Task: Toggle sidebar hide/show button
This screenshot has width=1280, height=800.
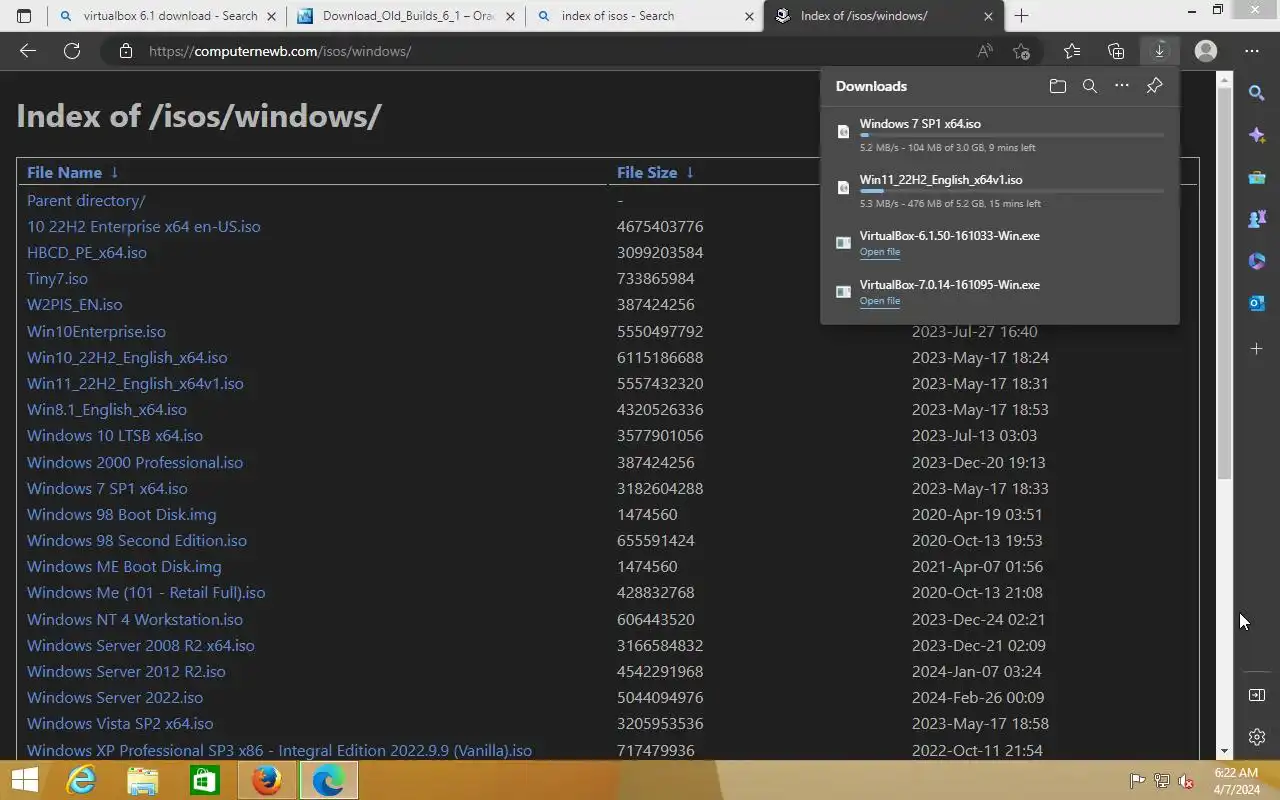Action: click(1257, 695)
